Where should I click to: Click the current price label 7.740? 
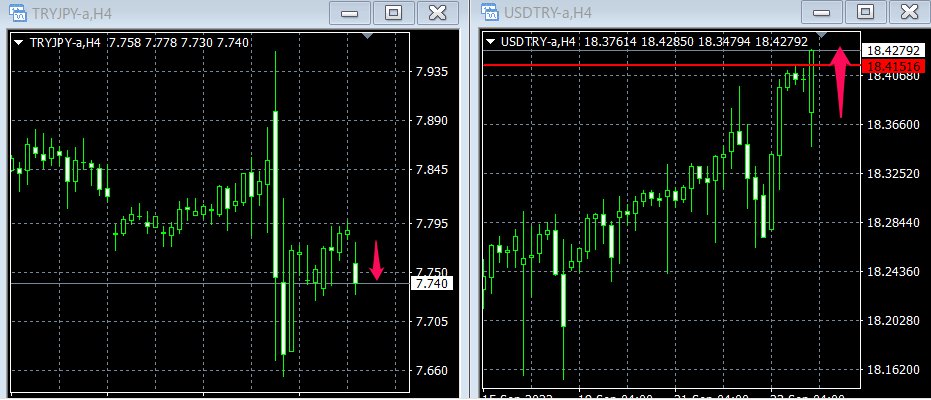tap(432, 284)
